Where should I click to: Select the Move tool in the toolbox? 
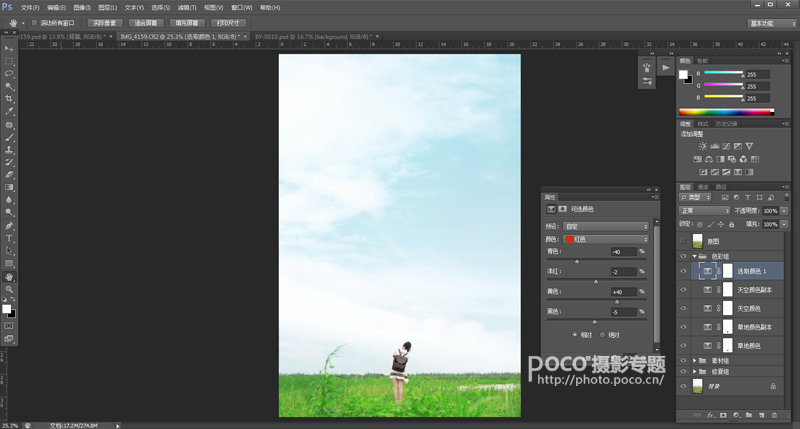click(9, 48)
